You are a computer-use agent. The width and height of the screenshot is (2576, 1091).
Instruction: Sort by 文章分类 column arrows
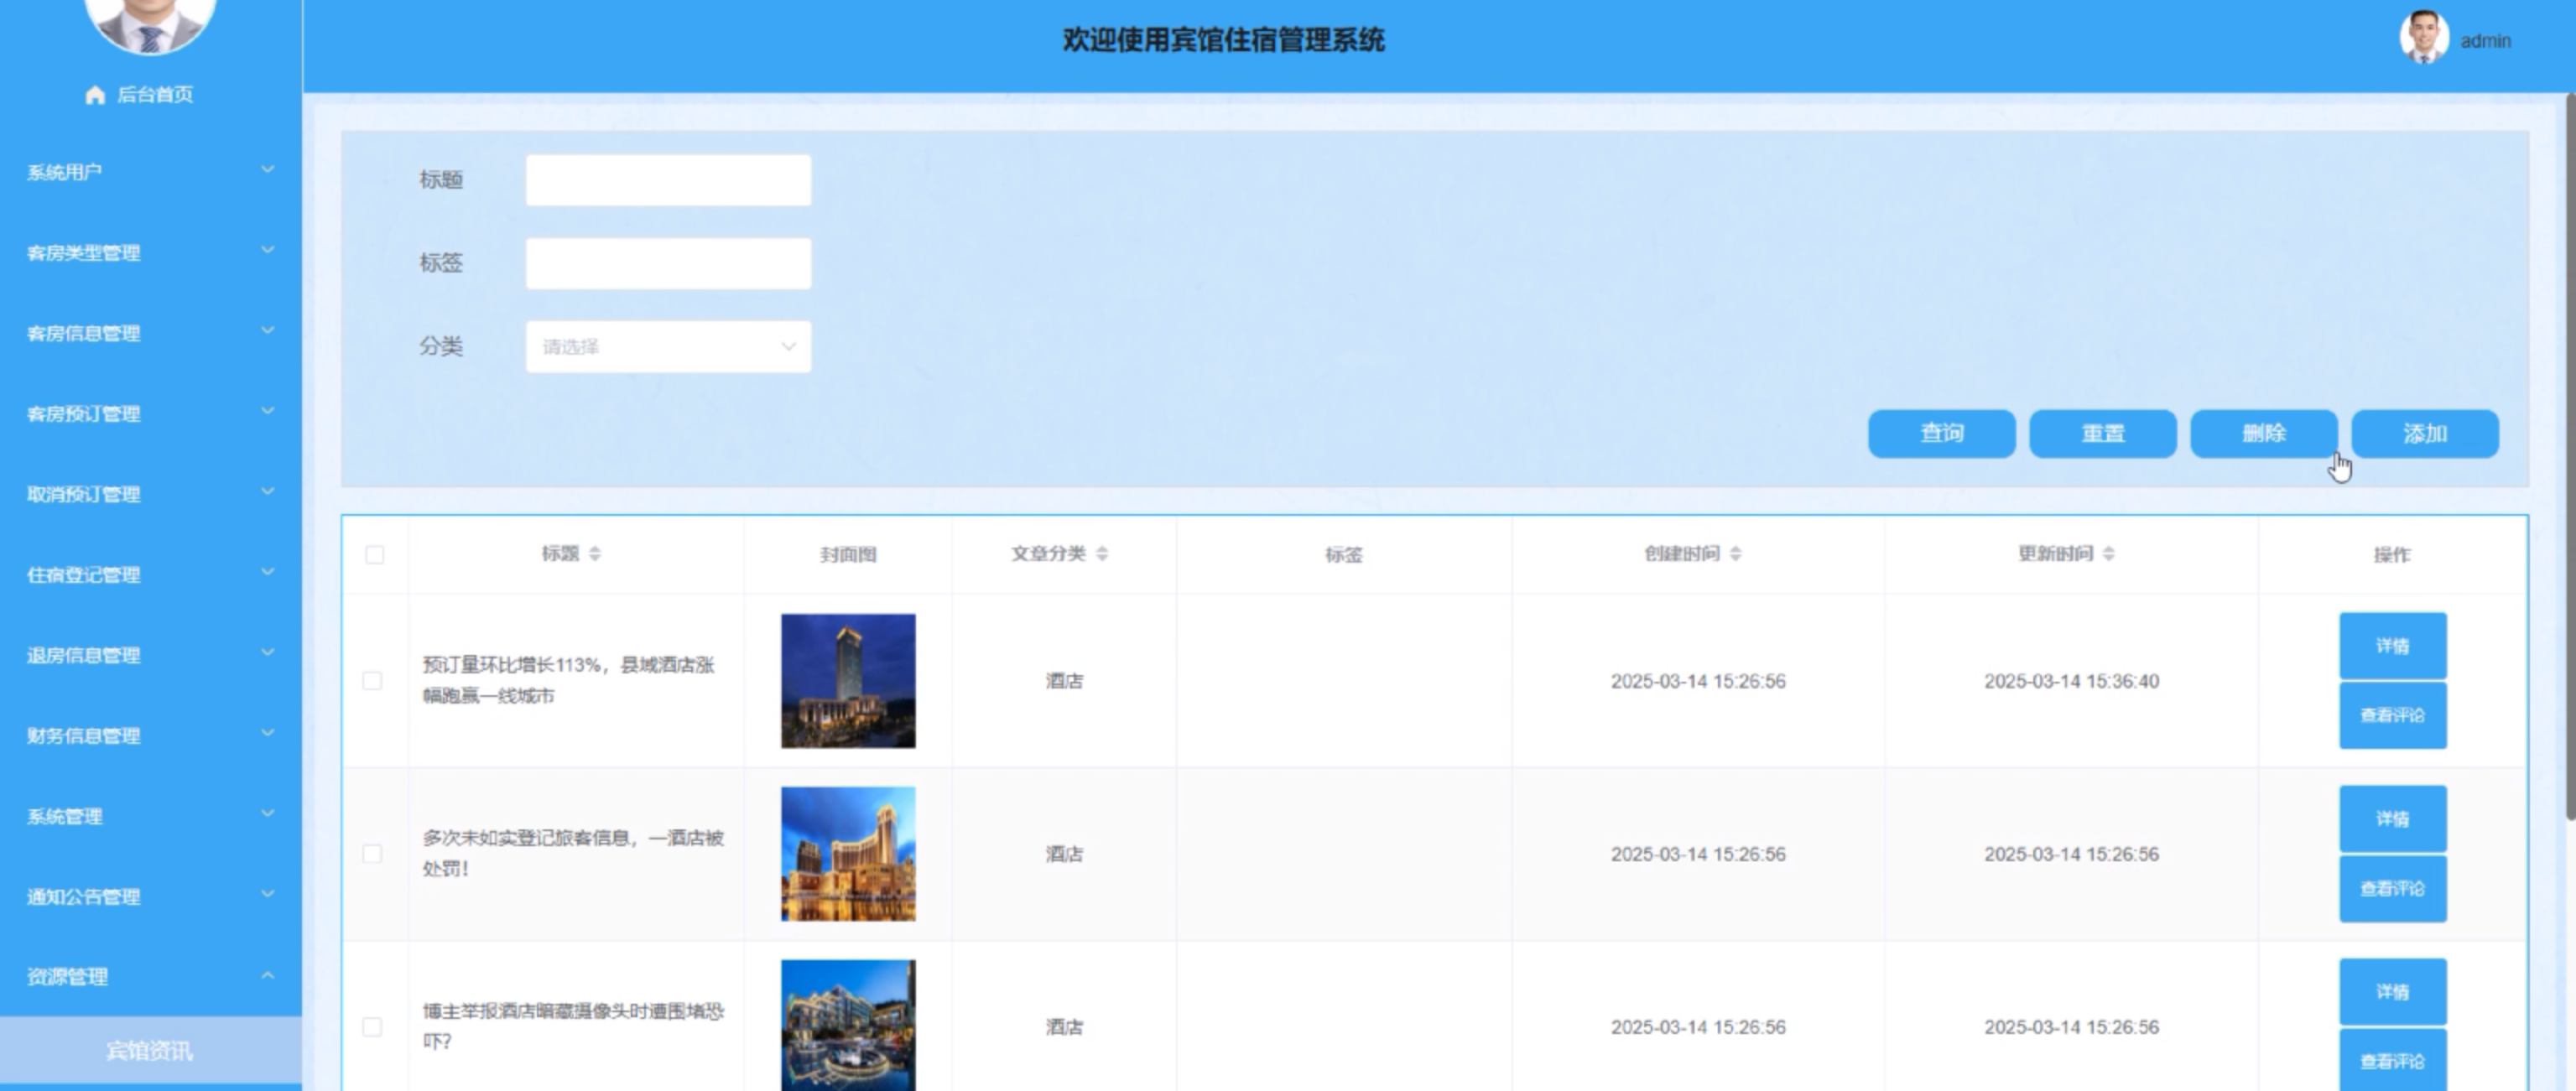click(x=1101, y=554)
